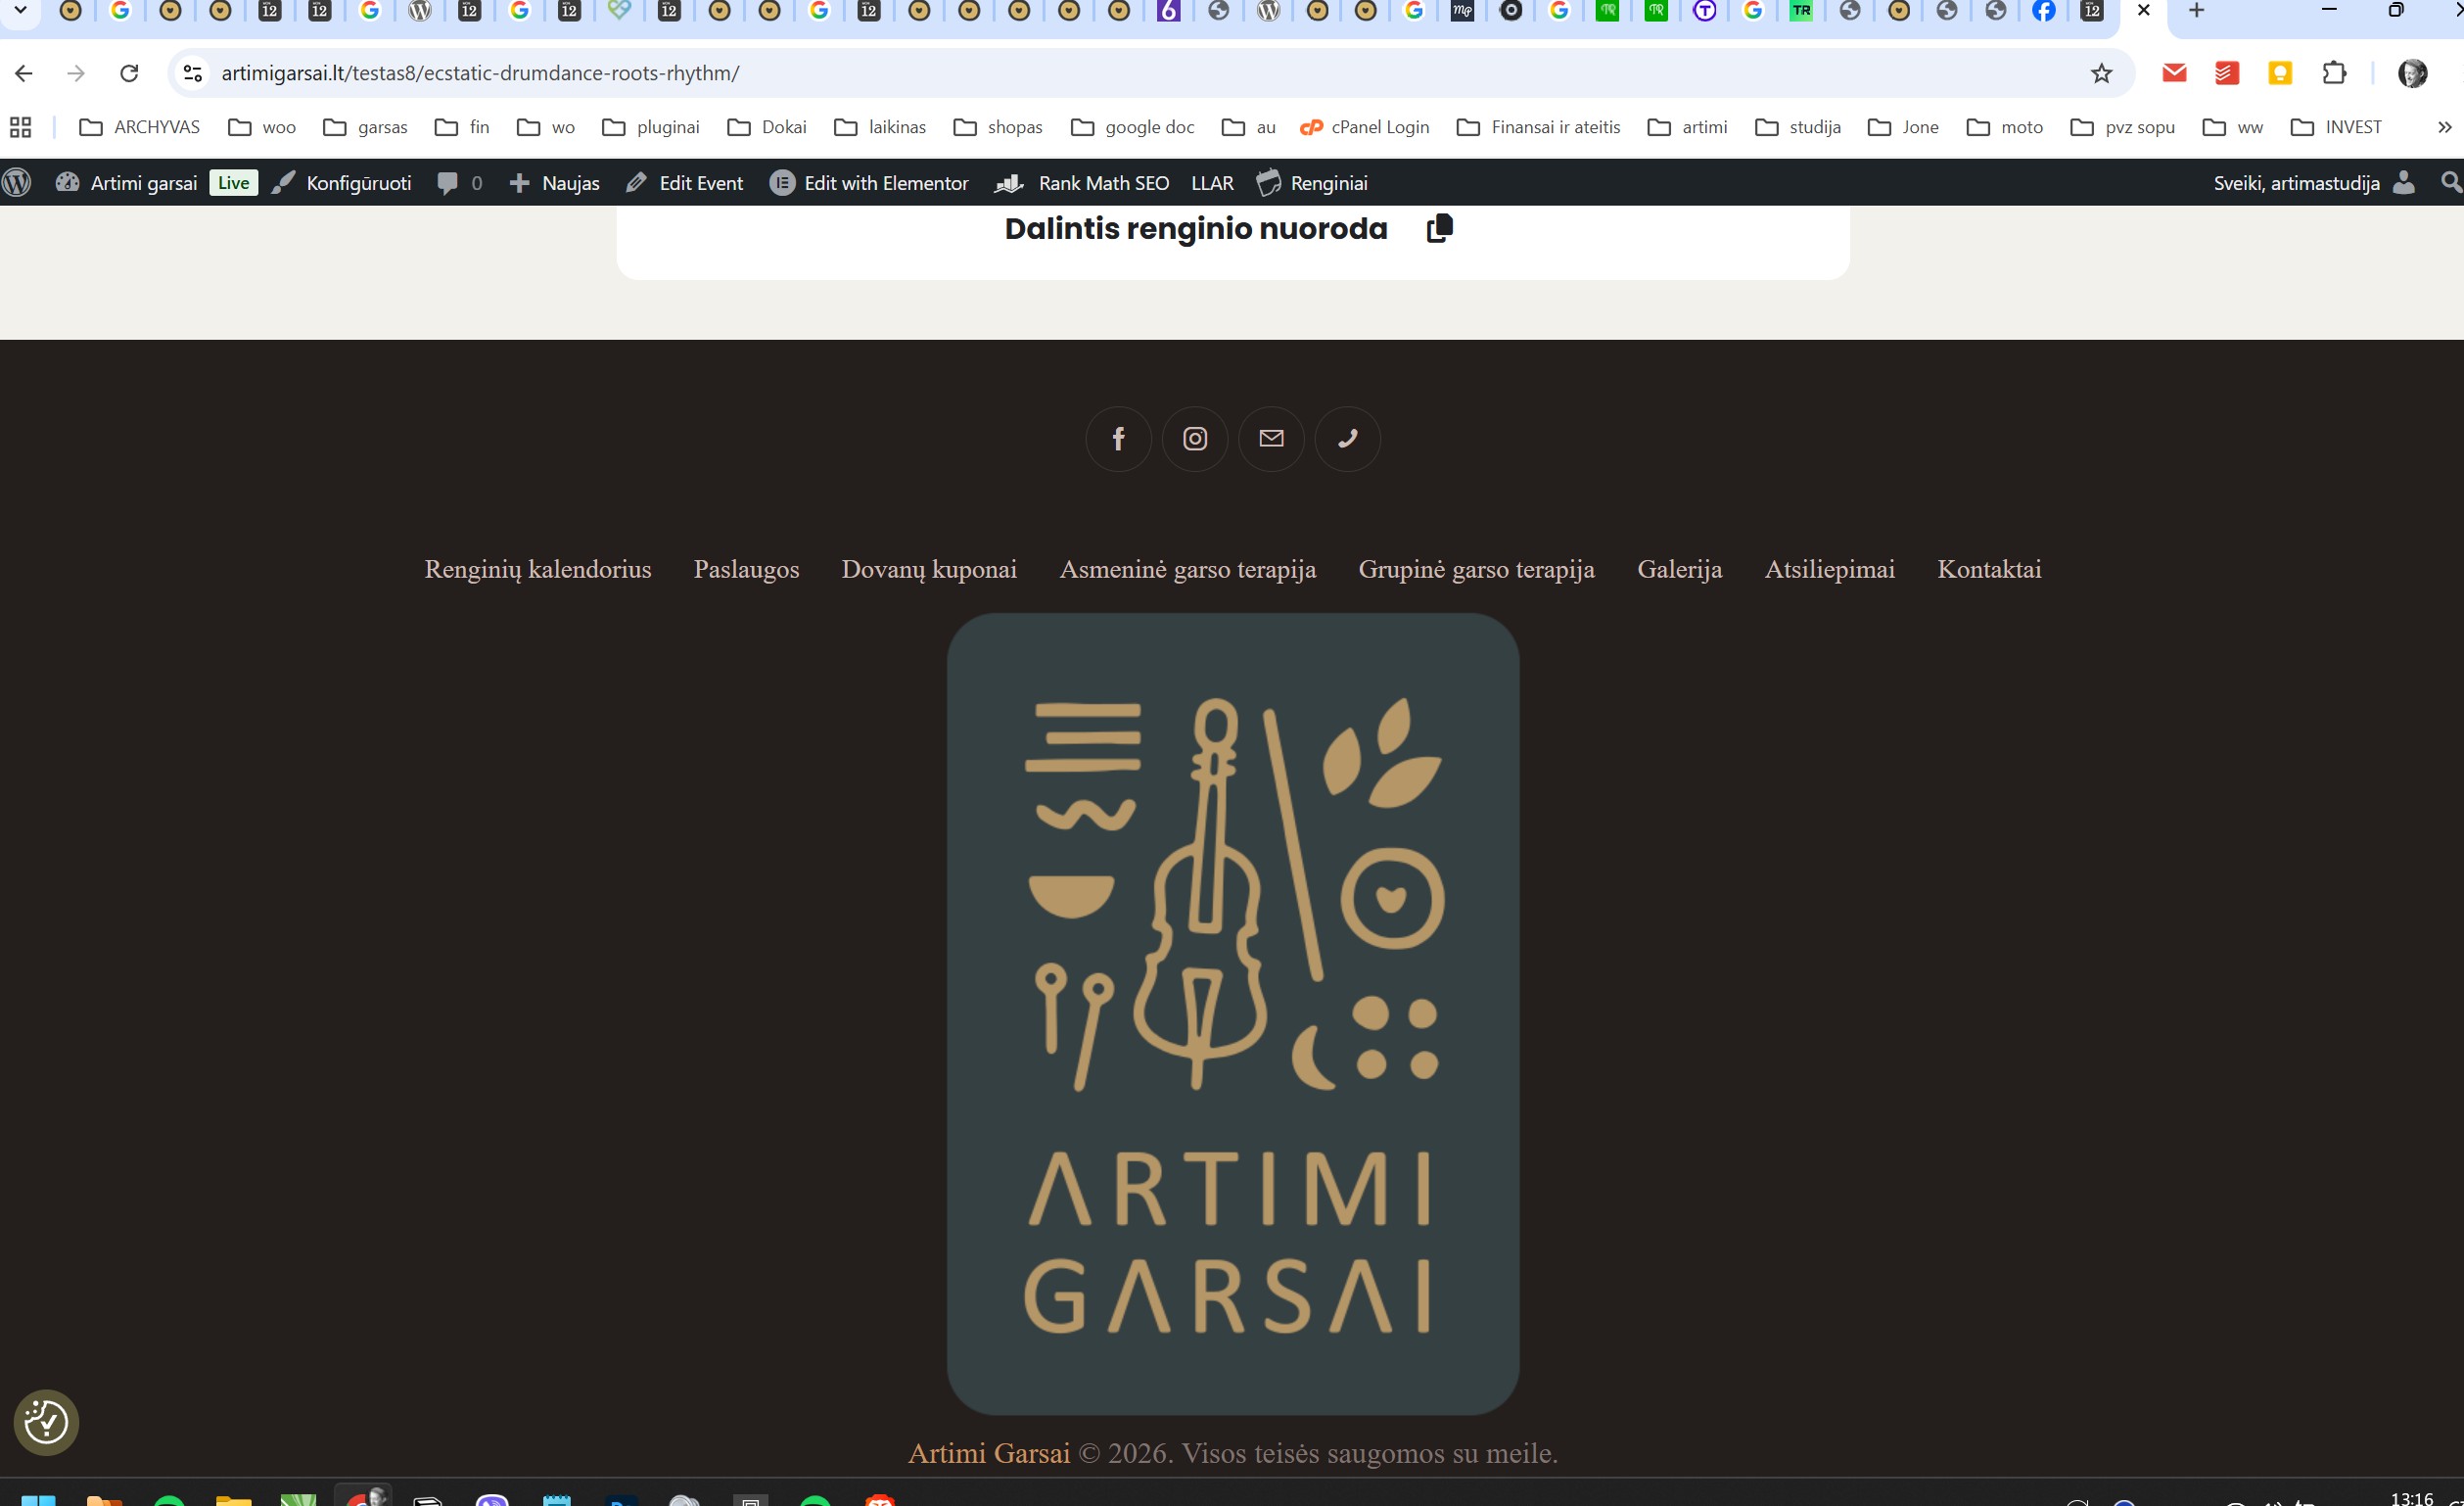
Task: Click the WordPress logo in admin bar
Action: coord(17,183)
